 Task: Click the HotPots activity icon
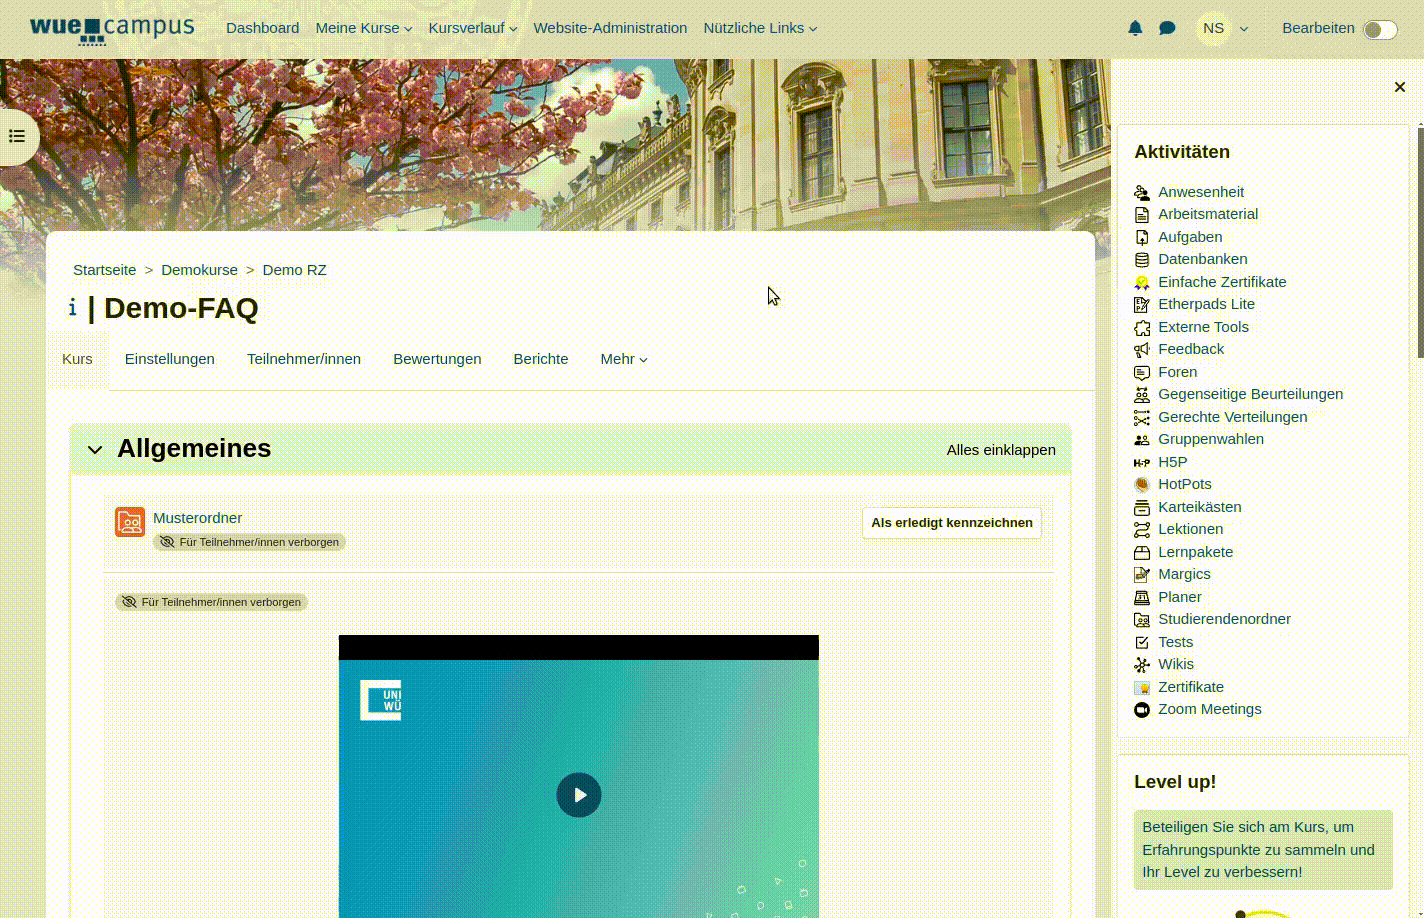coord(1142,485)
